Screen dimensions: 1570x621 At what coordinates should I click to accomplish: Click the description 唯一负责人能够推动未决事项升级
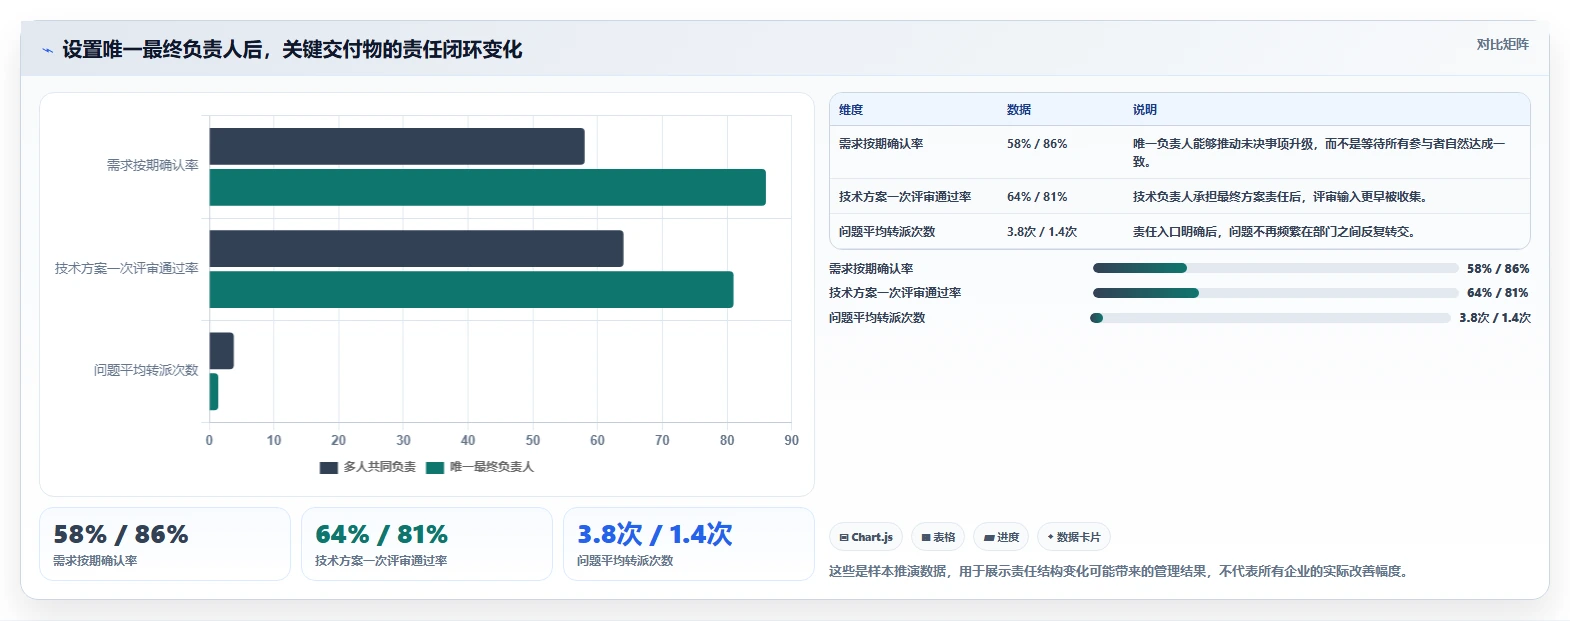(1319, 153)
